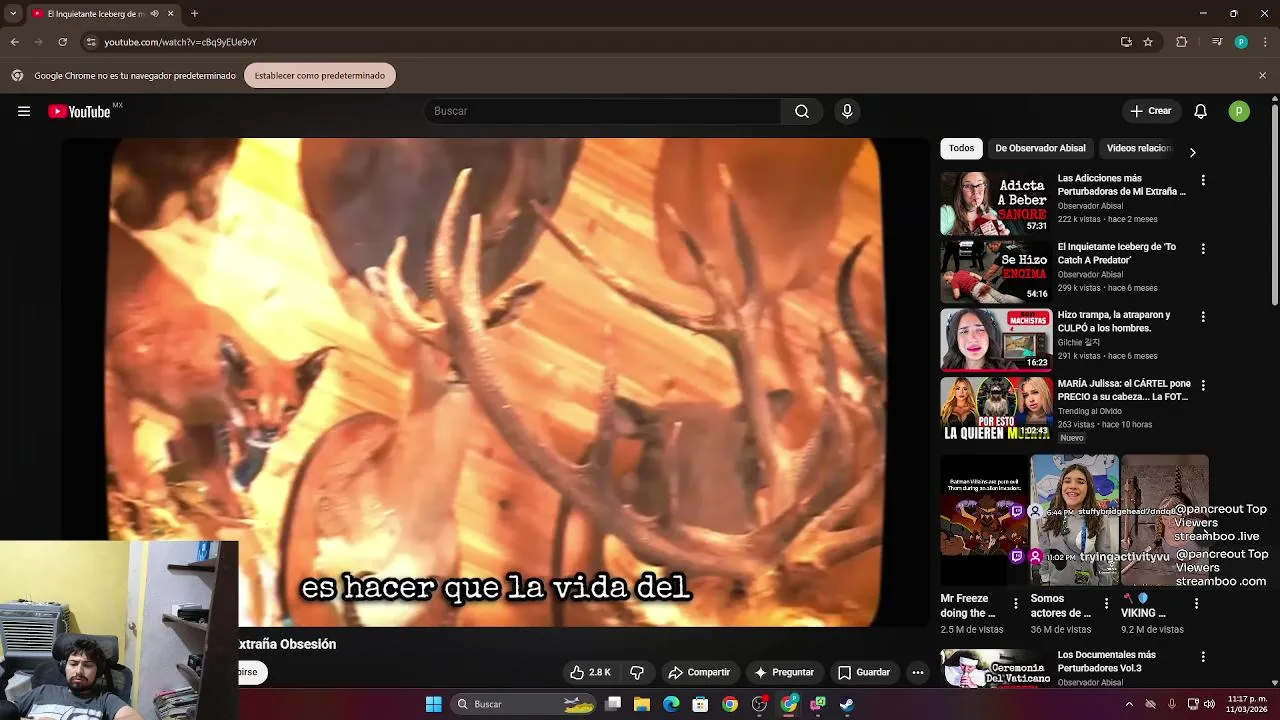Screen dimensions: 1280x720
Task: Select the Videos relacionados chip
Action: 1138,148
